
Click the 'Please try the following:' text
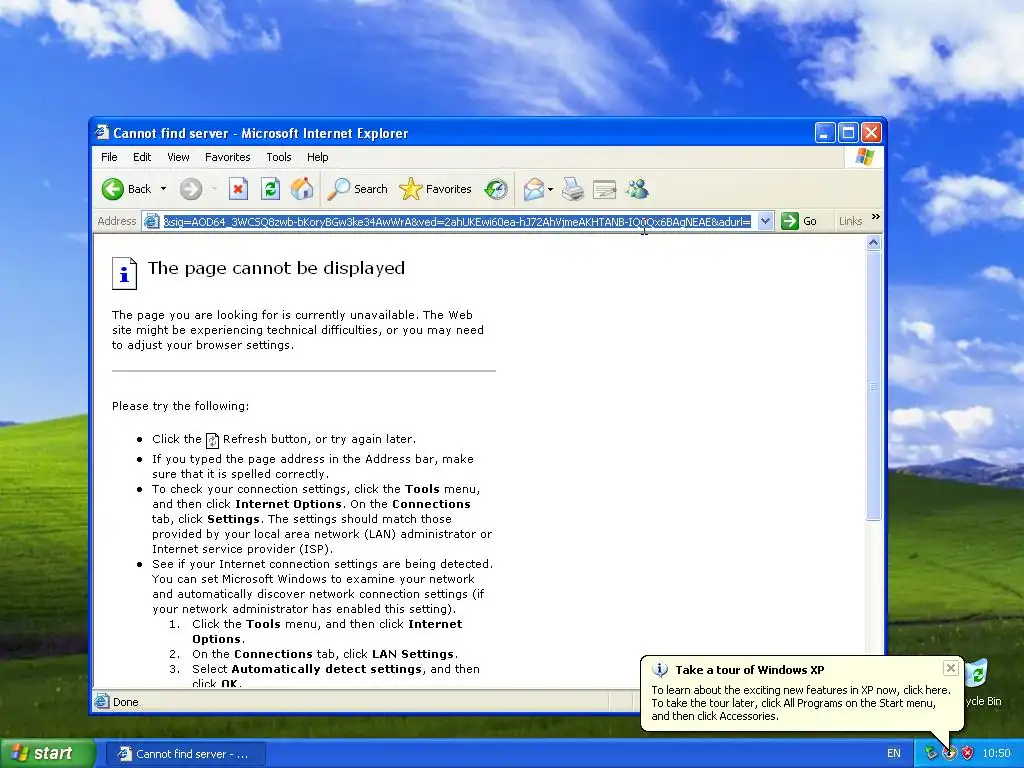[180, 406]
